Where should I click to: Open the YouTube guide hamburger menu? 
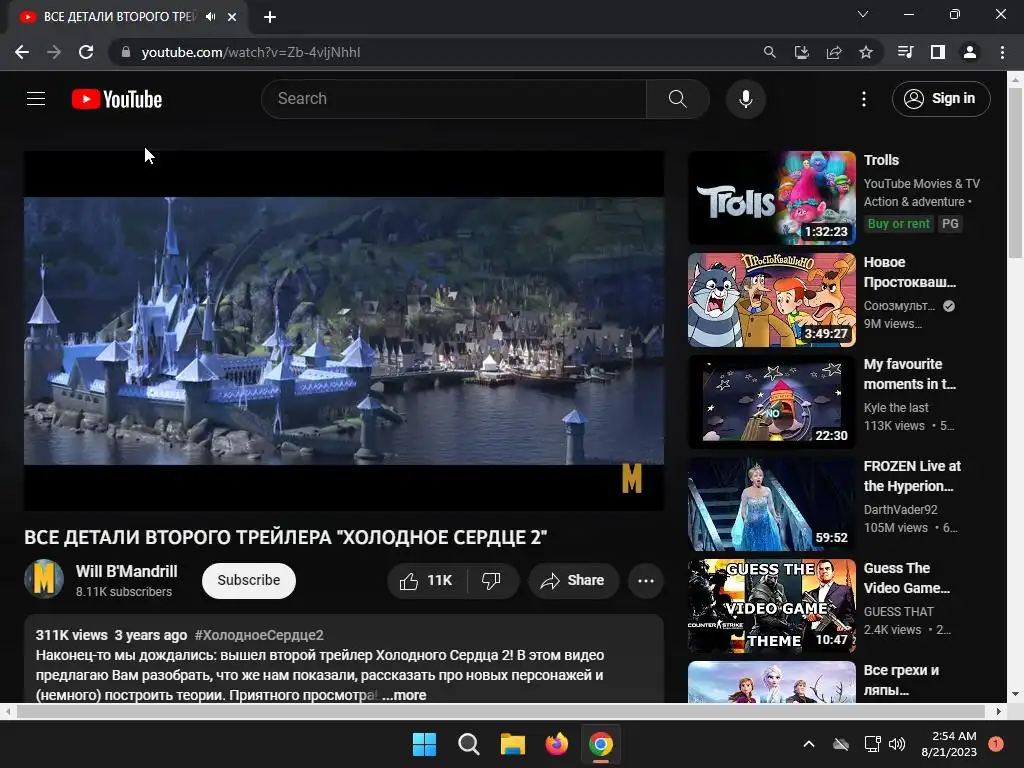[x=36, y=99]
